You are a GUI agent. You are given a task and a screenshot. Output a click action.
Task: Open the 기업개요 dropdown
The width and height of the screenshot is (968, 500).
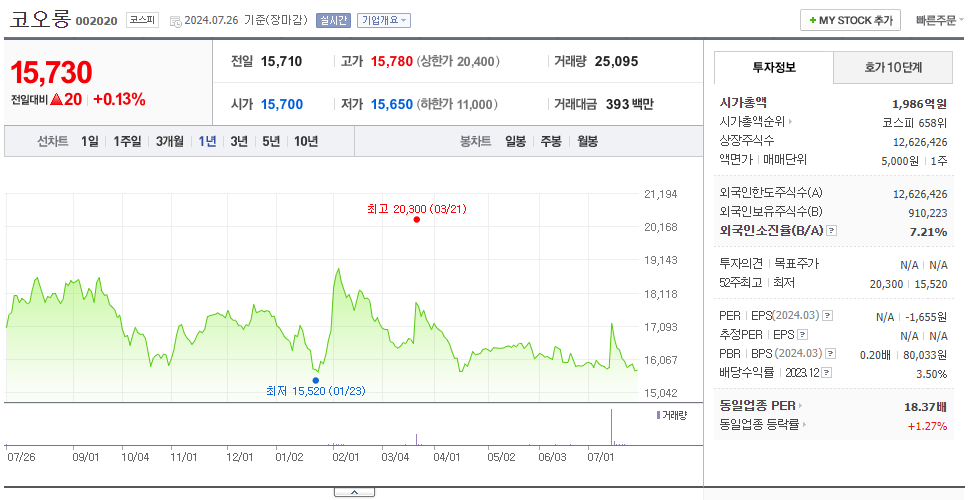pos(383,20)
